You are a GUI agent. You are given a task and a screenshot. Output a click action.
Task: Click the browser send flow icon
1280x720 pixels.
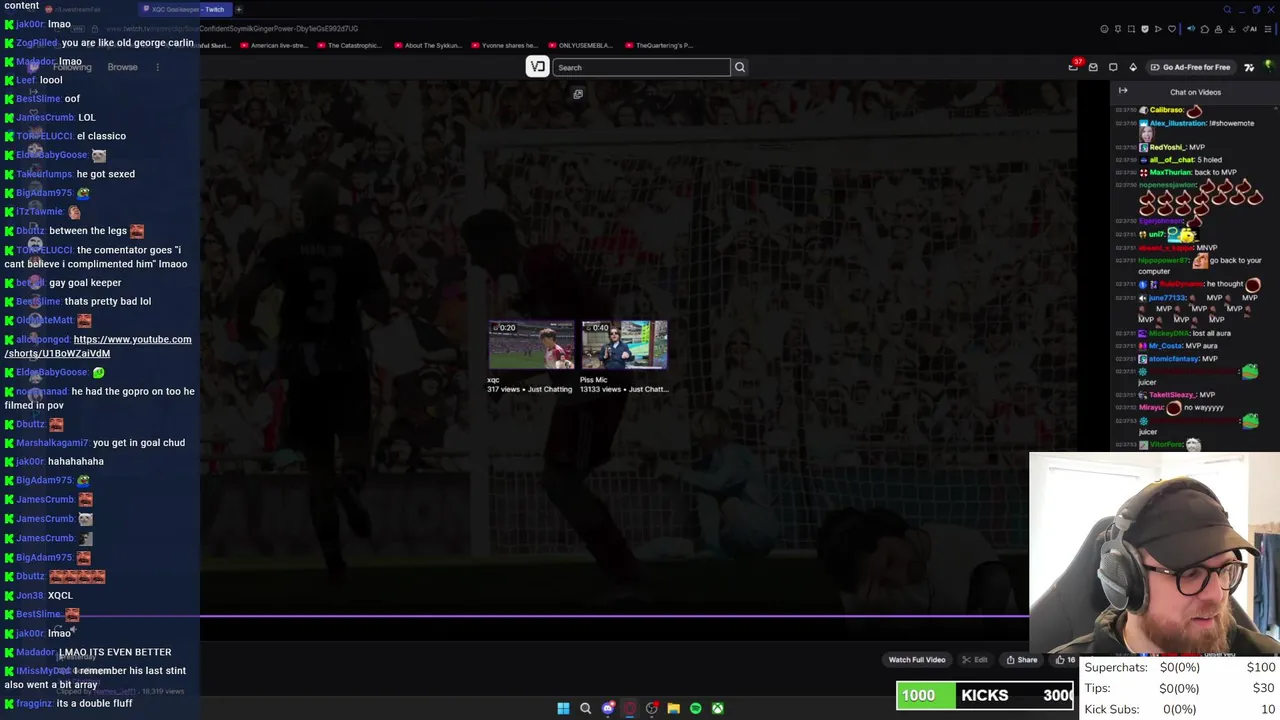1158,29
